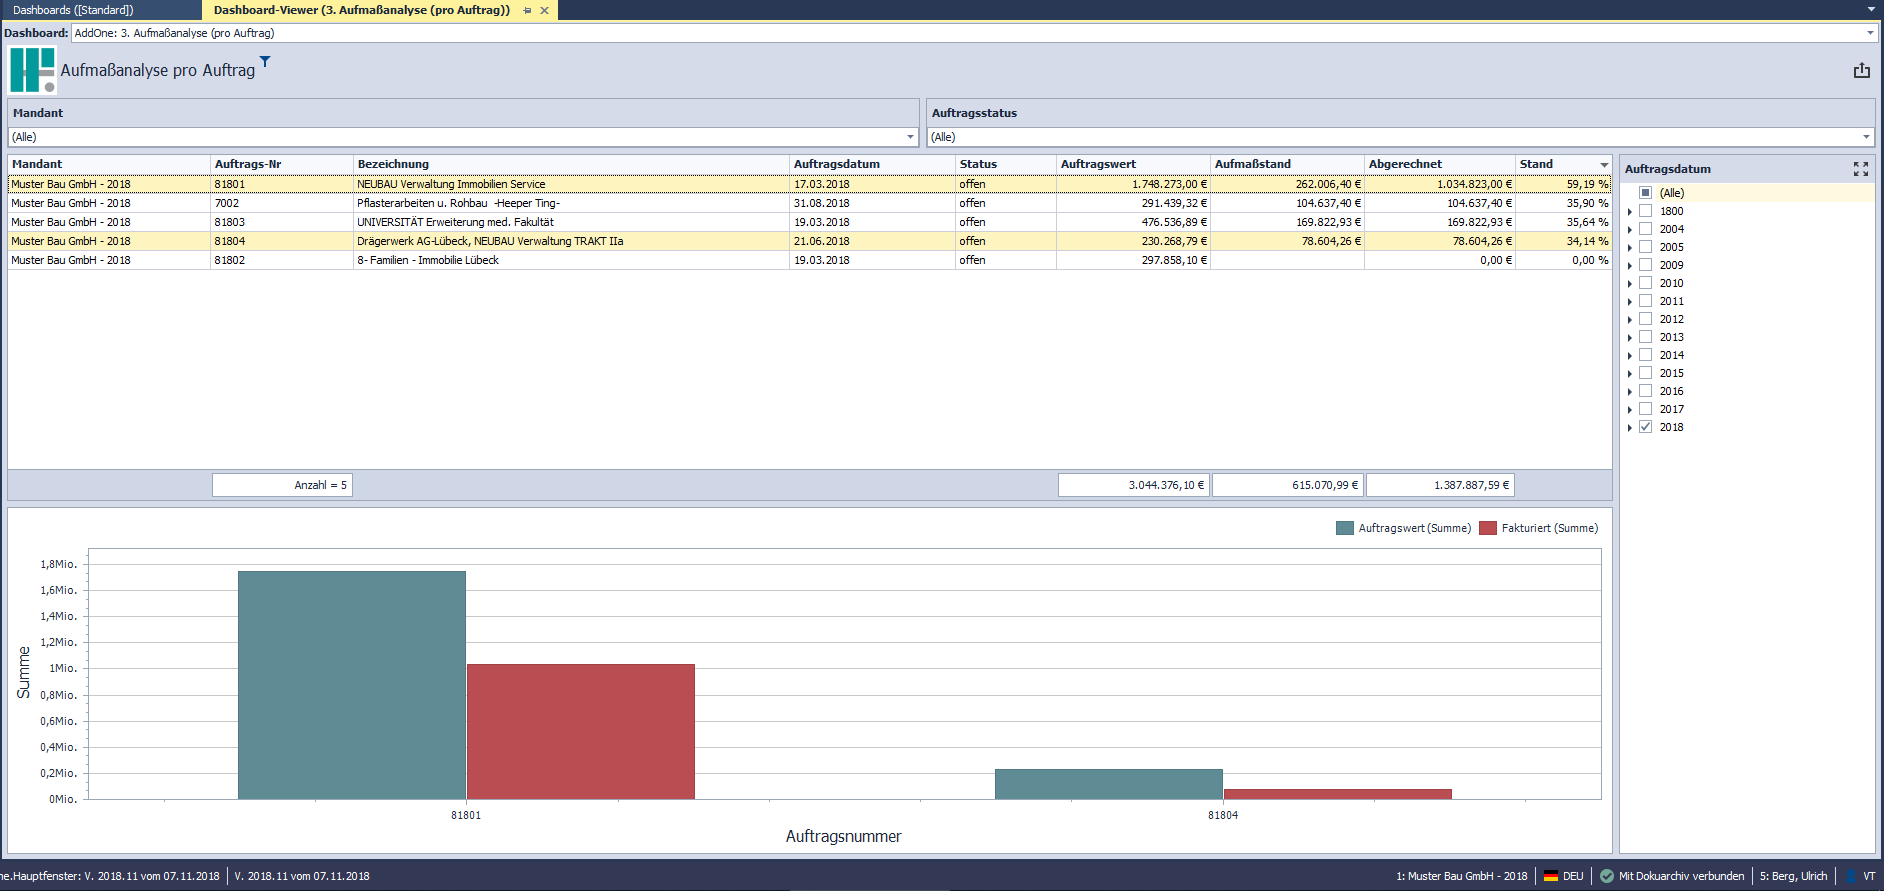Click 'Mit Dokuarchiv verbunden' status text
Viewport: 1884px width, 891px height.
pos(1681,876)
